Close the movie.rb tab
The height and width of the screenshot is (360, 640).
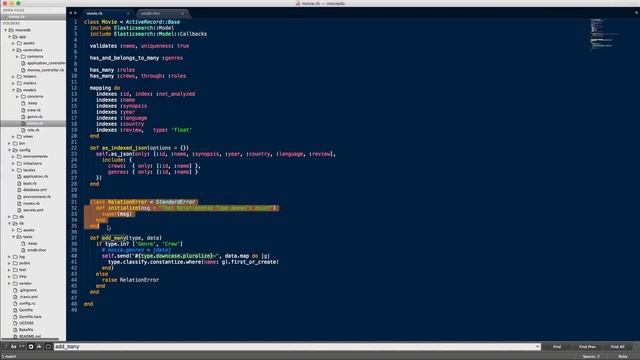tap(128, 13)
